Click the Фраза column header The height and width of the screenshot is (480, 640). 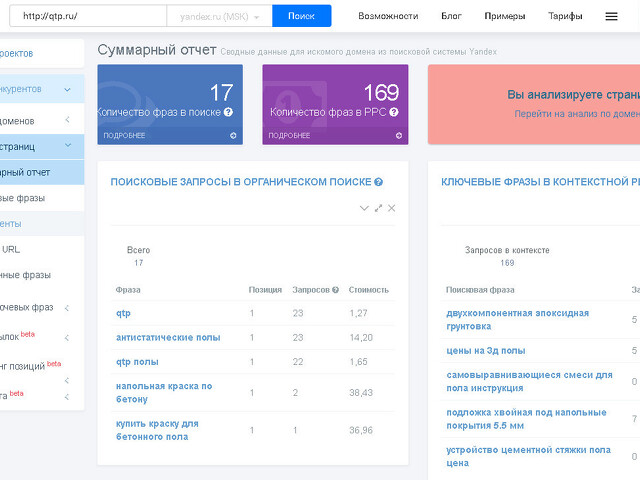tap(128, 290)
